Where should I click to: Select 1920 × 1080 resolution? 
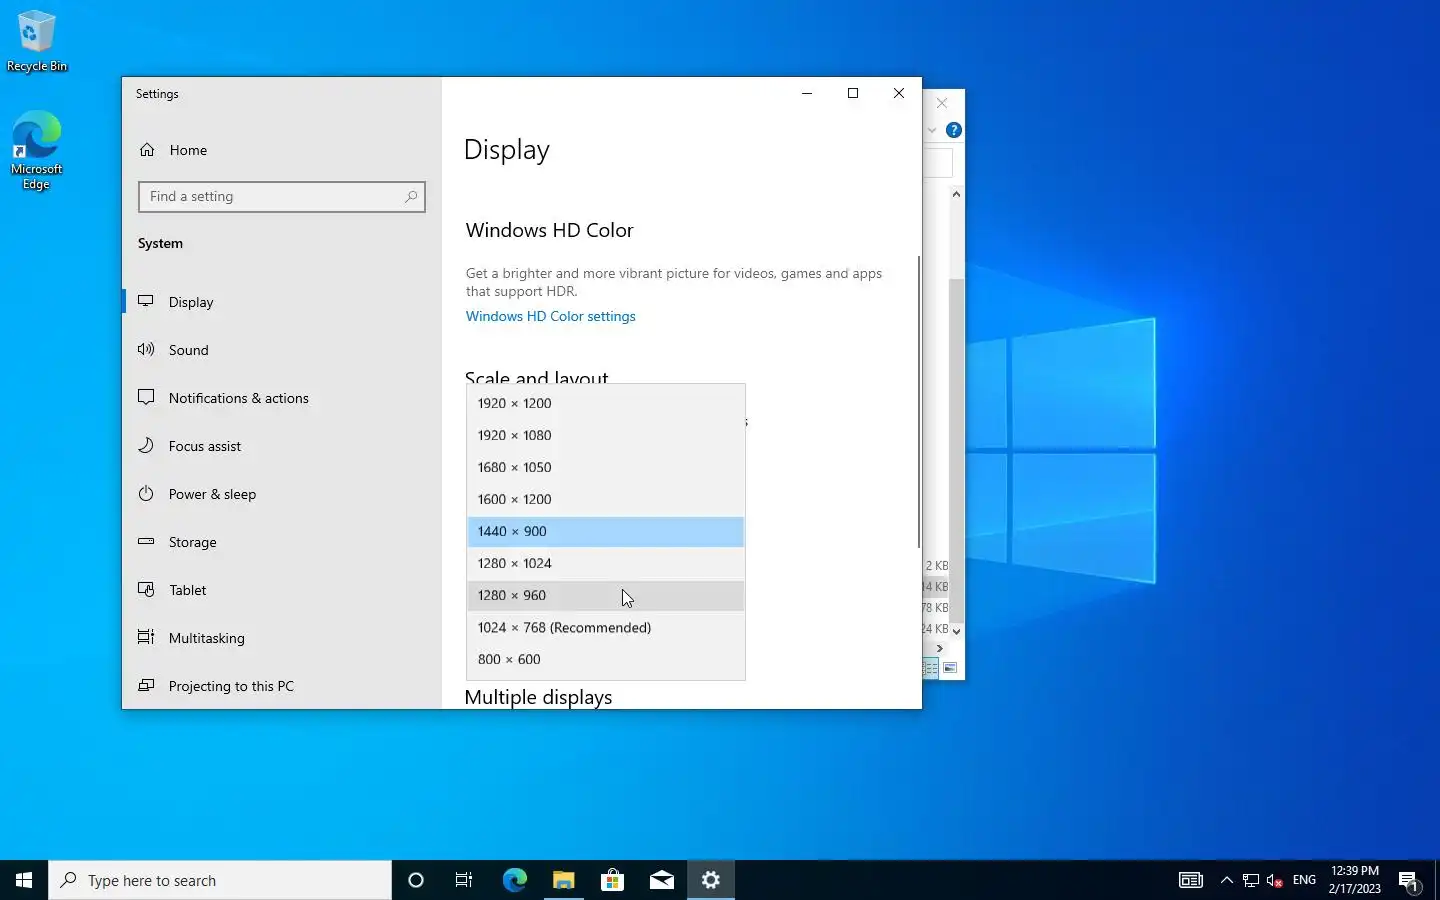(x=605, y=435)
